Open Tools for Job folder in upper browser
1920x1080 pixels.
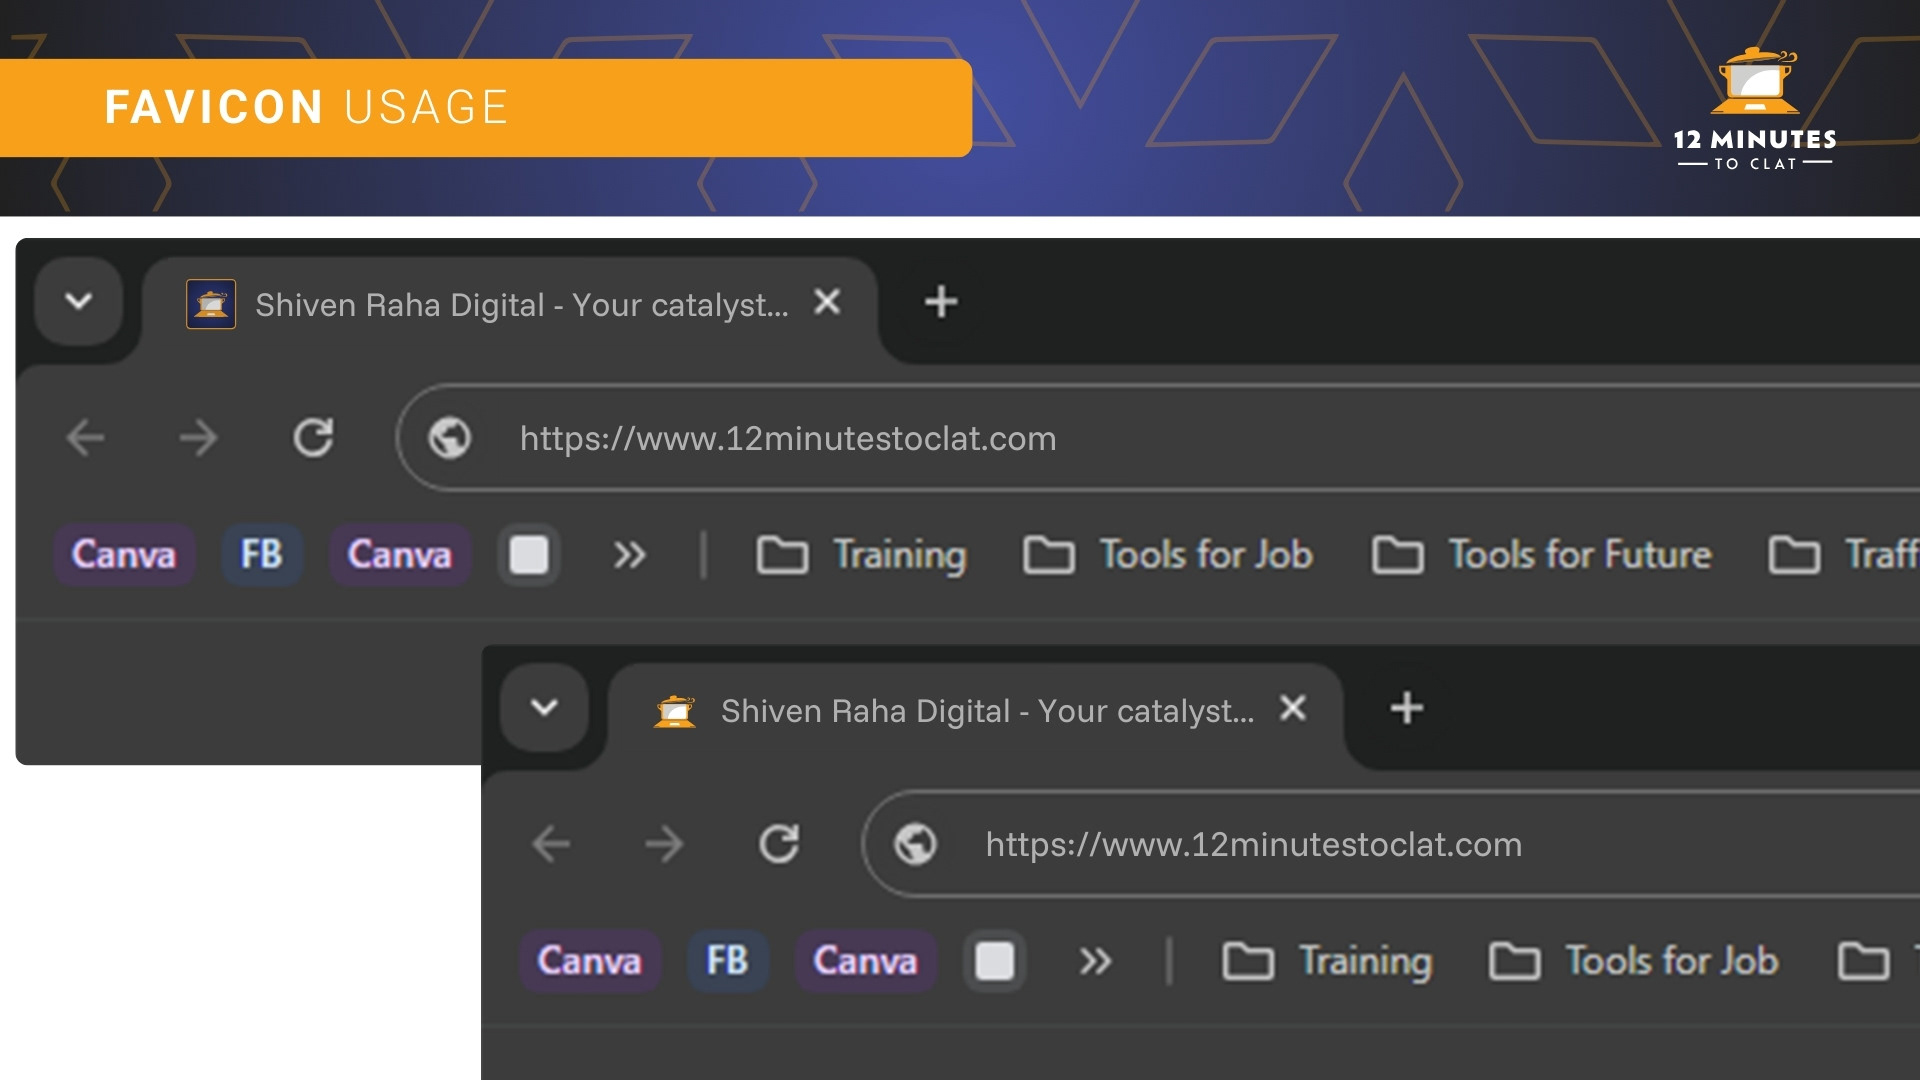point(1168,555)
